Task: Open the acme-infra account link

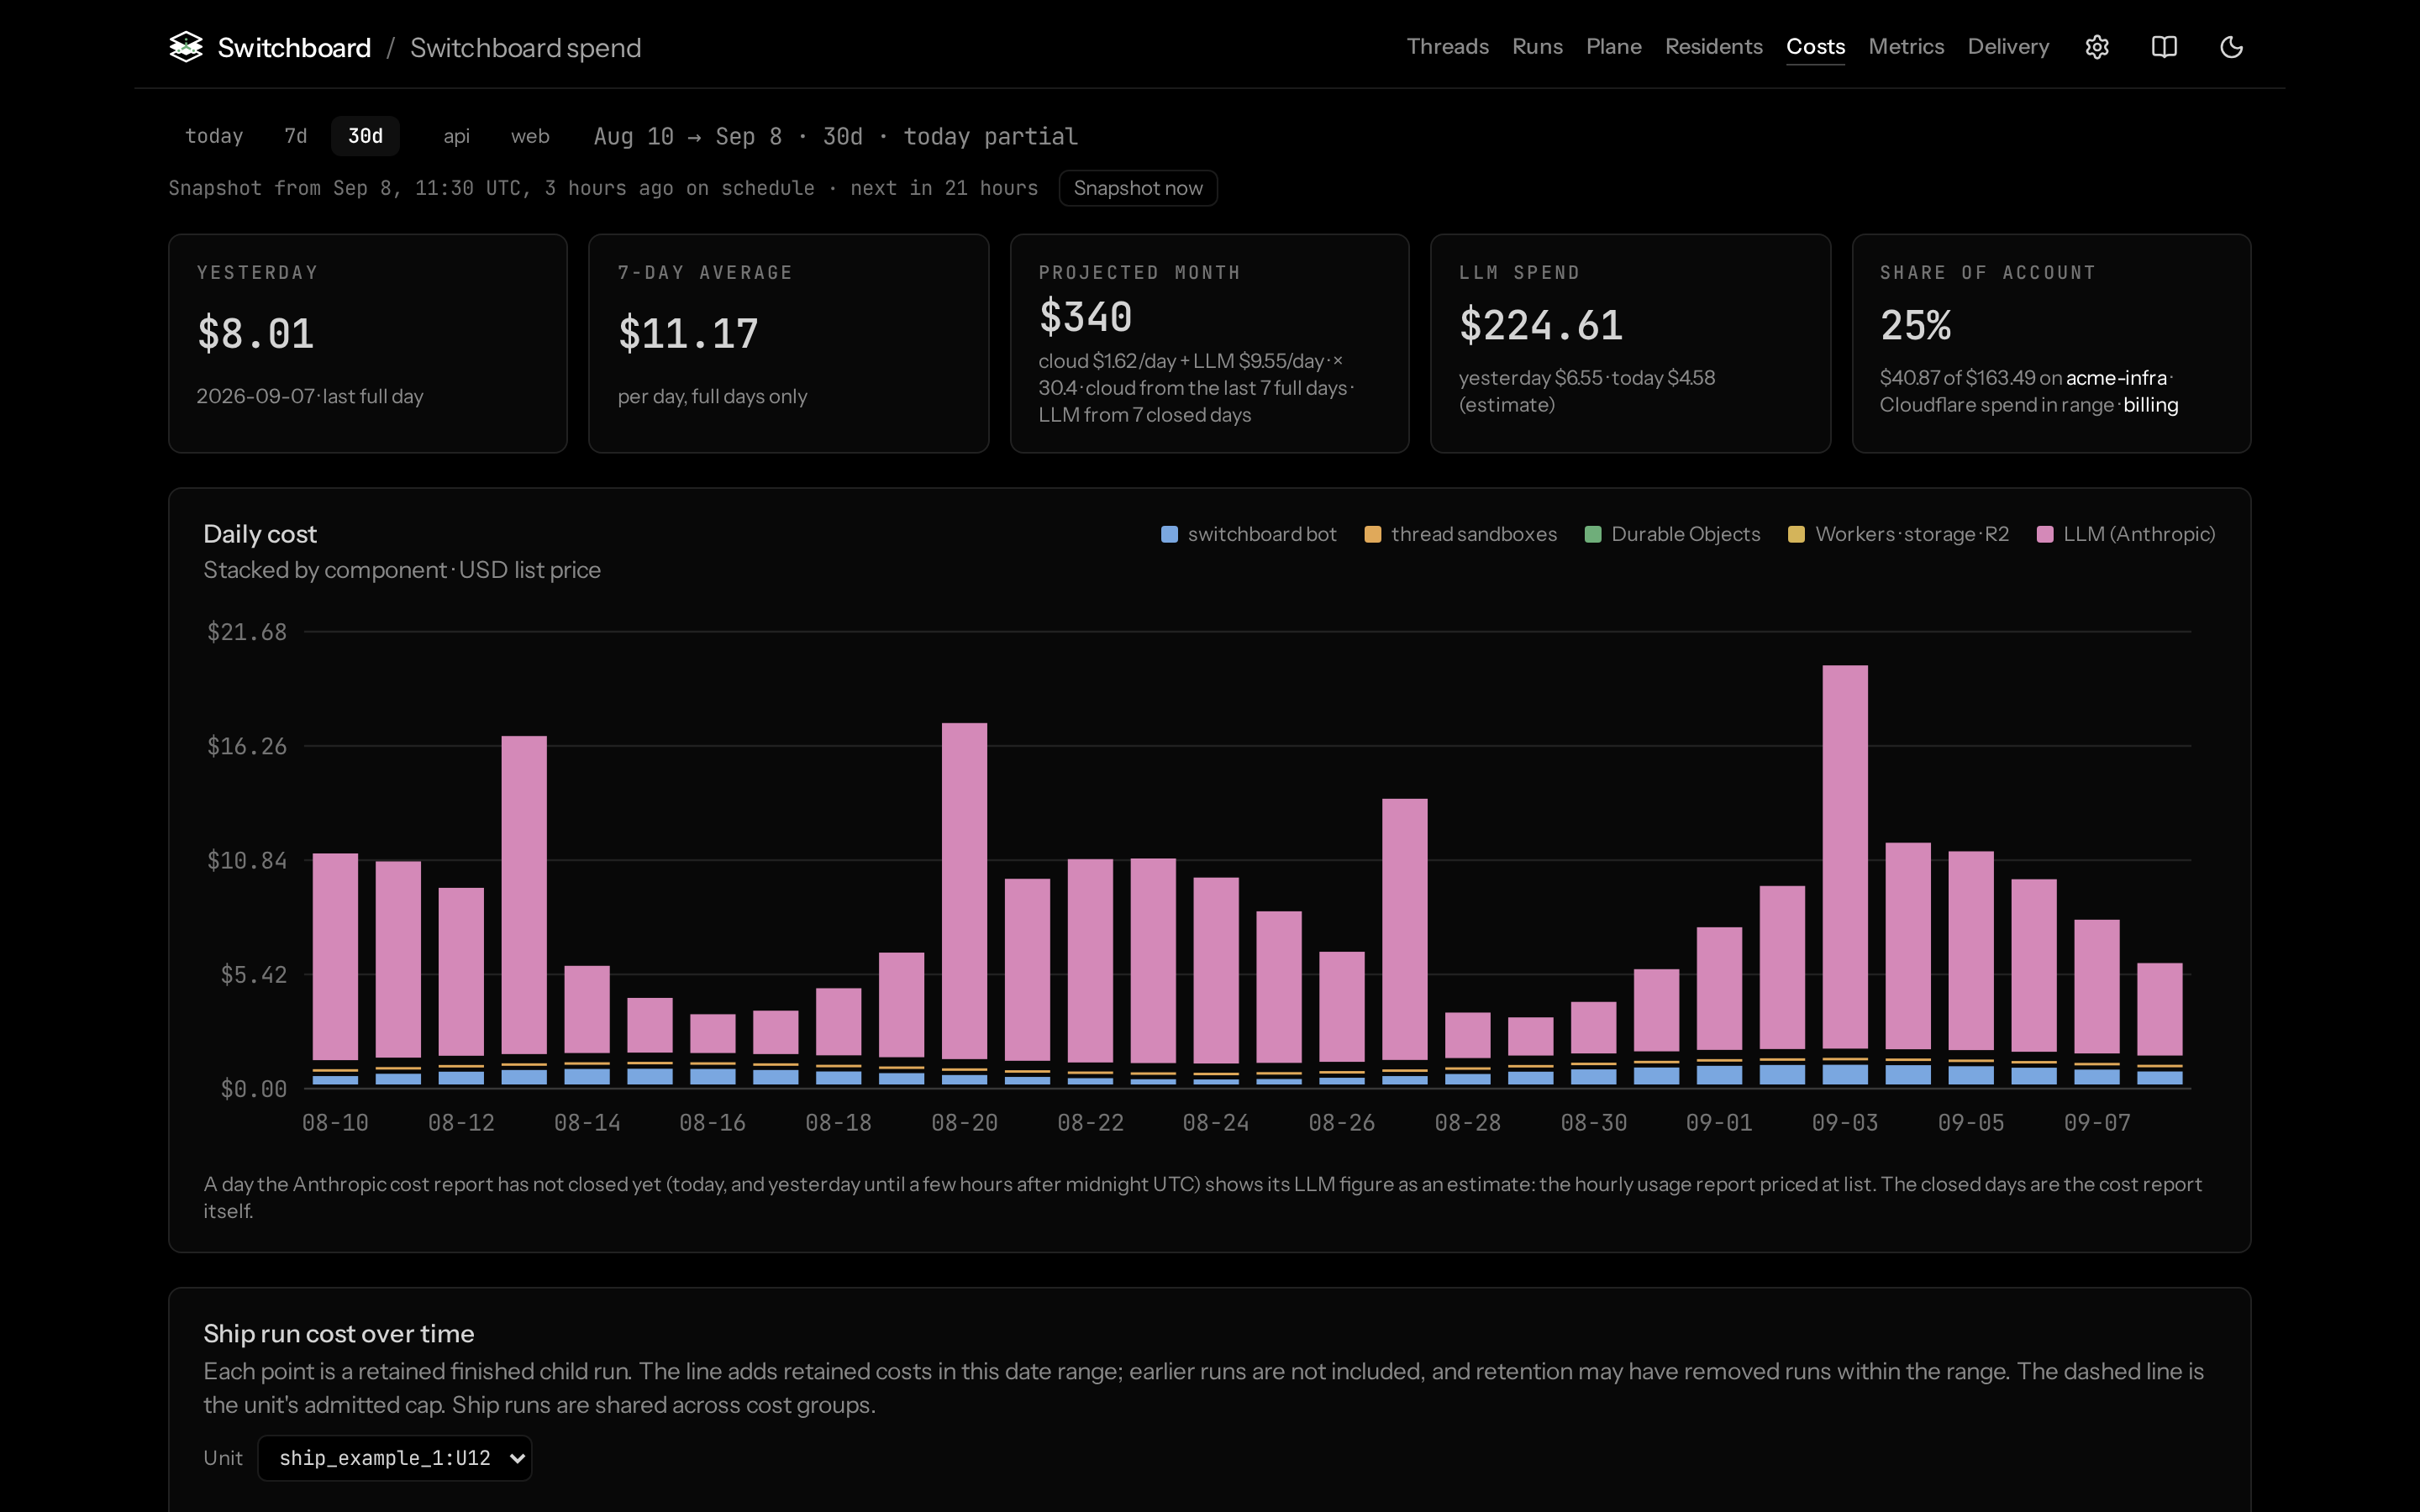Action: (2116, 378)
